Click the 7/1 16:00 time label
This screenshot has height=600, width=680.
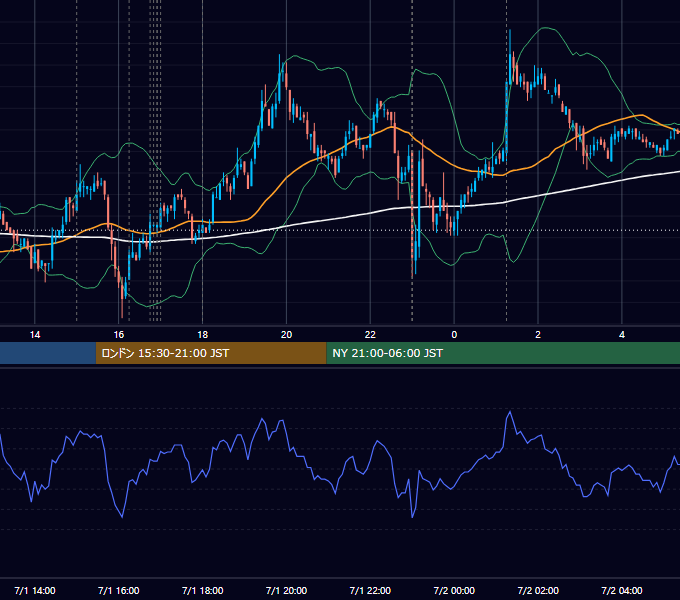click(x=118, y=590)
